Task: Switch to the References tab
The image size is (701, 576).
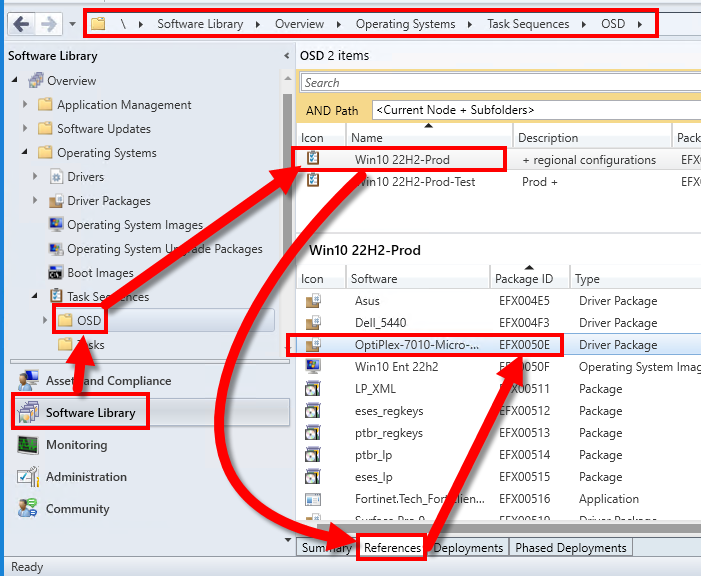Action: [392, 547]
